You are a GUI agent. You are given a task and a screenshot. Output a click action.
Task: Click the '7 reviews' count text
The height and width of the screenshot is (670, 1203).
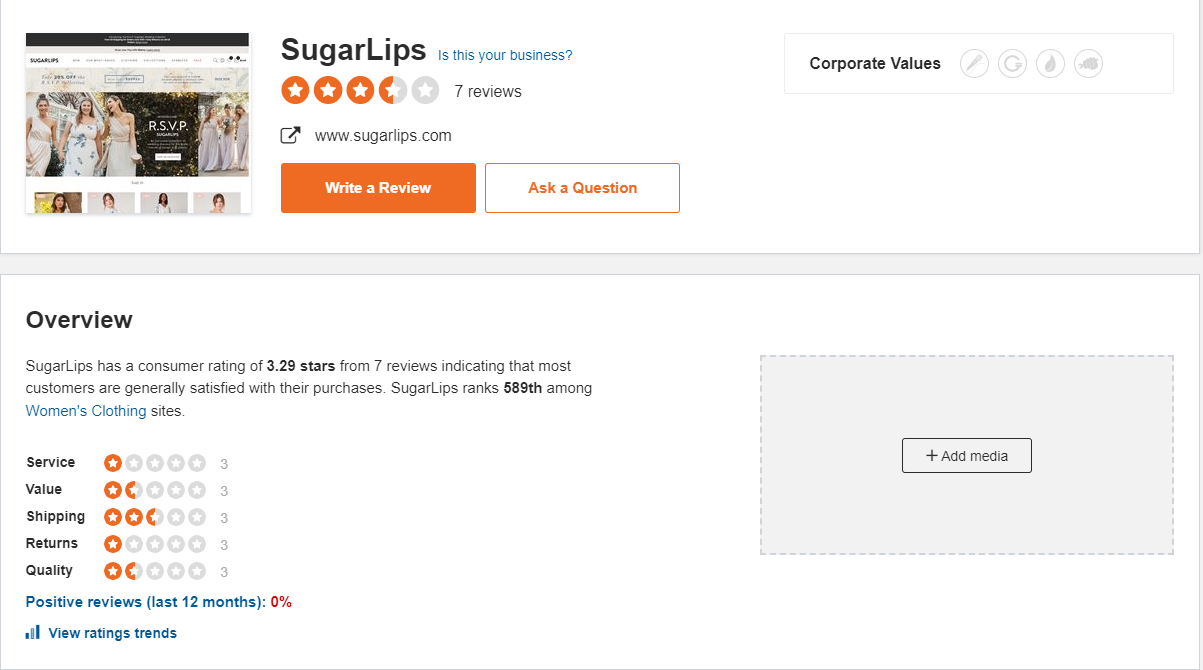coord(489,91)
